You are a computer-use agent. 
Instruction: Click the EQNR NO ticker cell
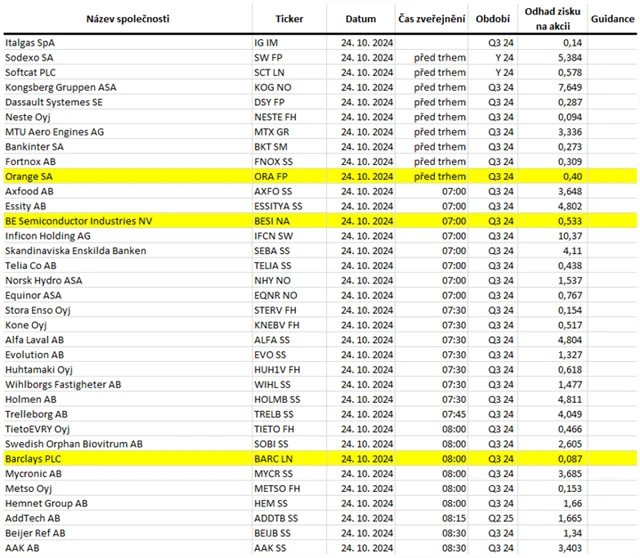277,296
